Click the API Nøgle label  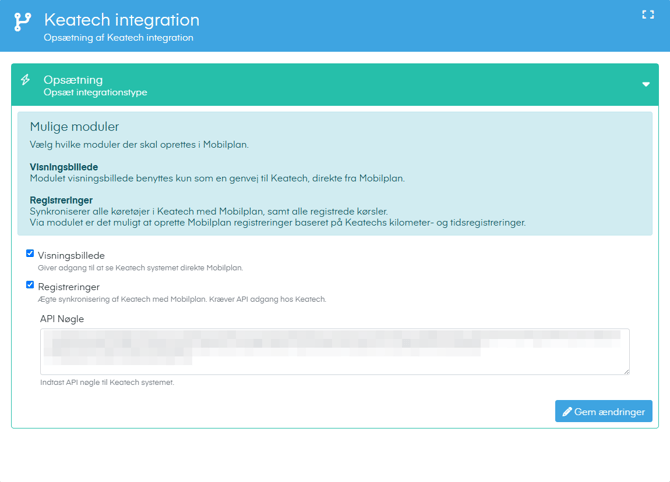tap(62, 319)
